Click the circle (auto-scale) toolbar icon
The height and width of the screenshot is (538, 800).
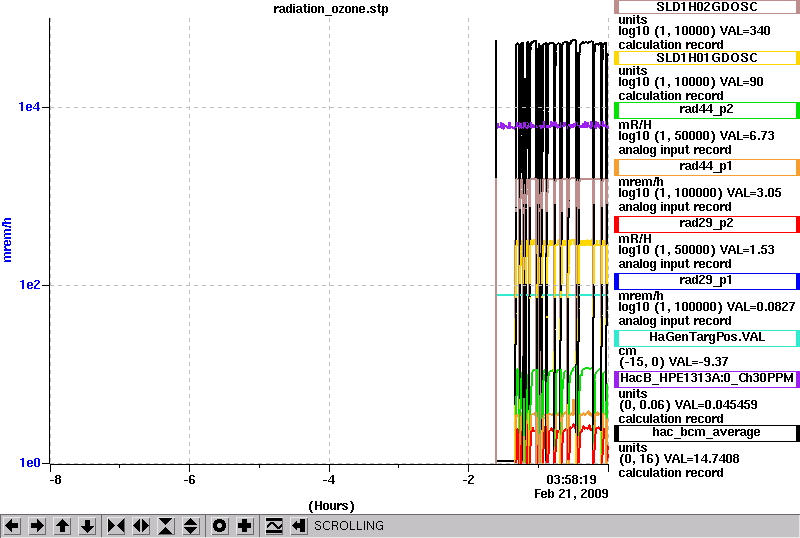pyautogui.click(x=219, y=526)
